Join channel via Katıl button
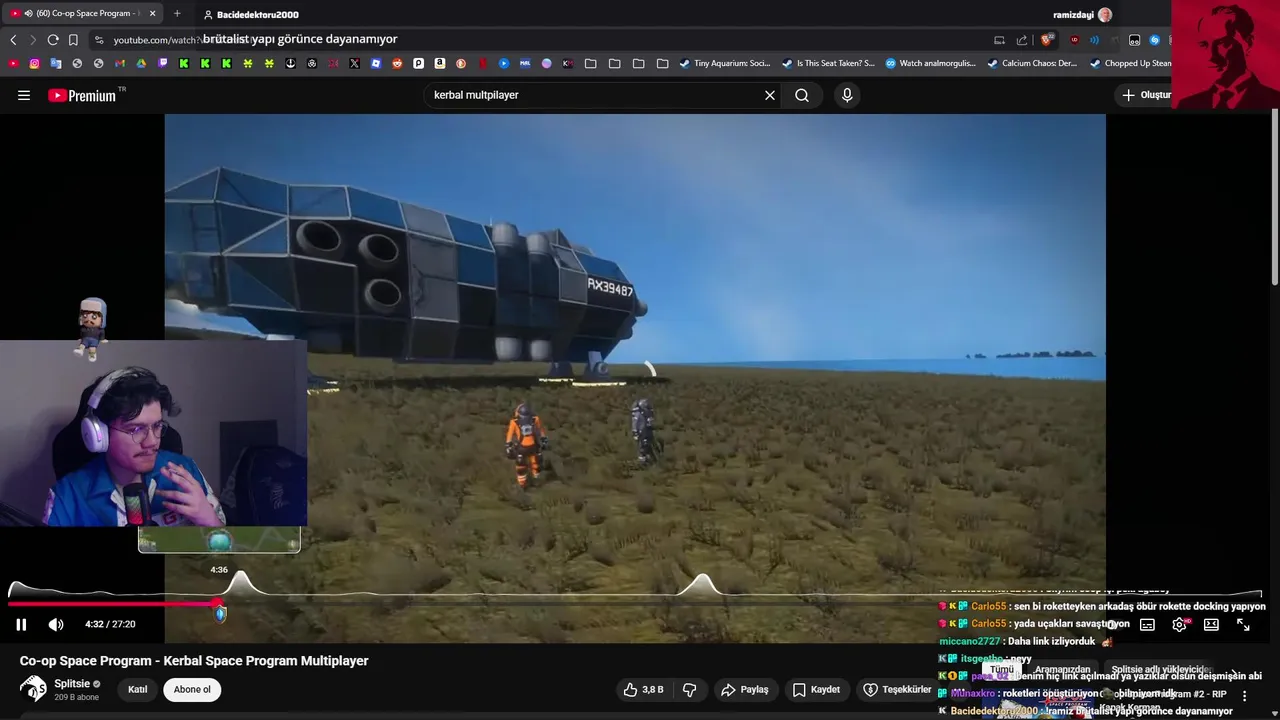Viewport: 1280px width, 720px height. (138, 689)
